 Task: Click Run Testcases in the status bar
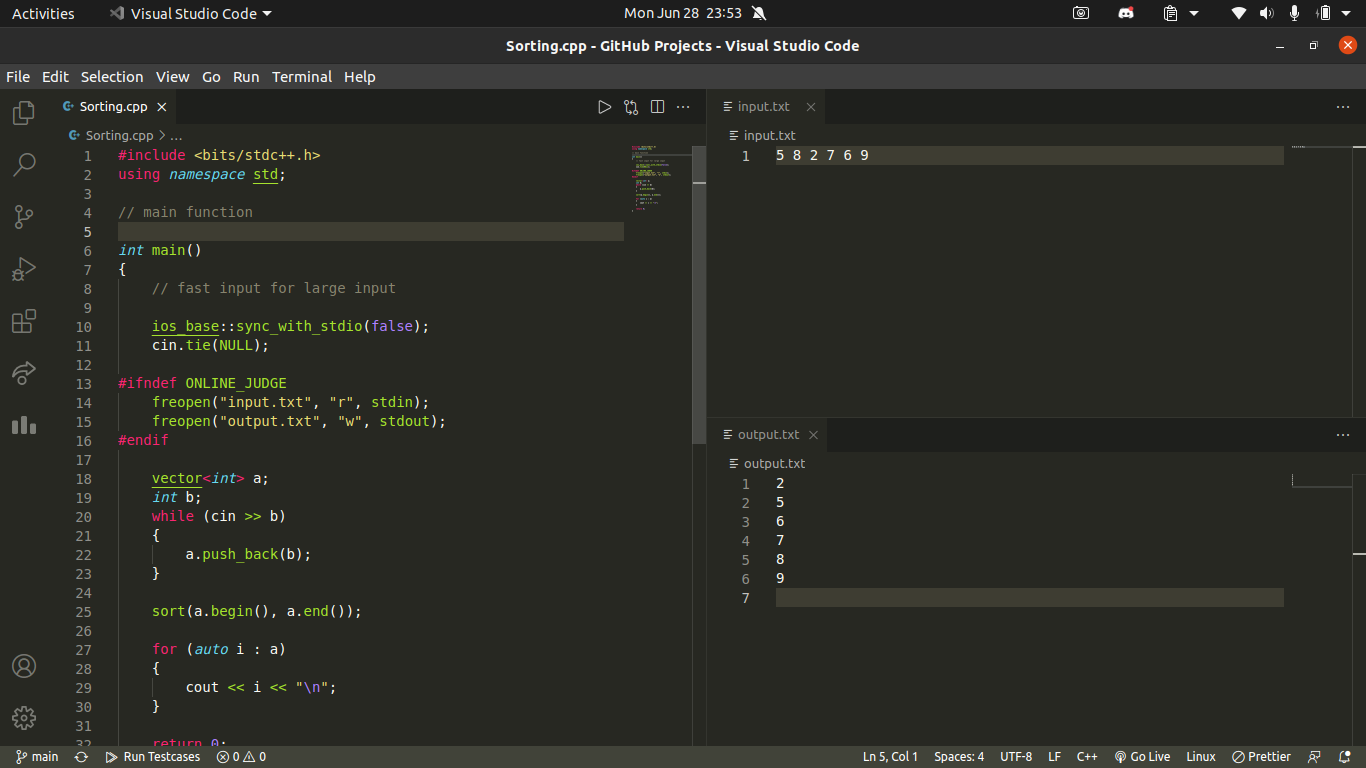click(x=153, y=757)
